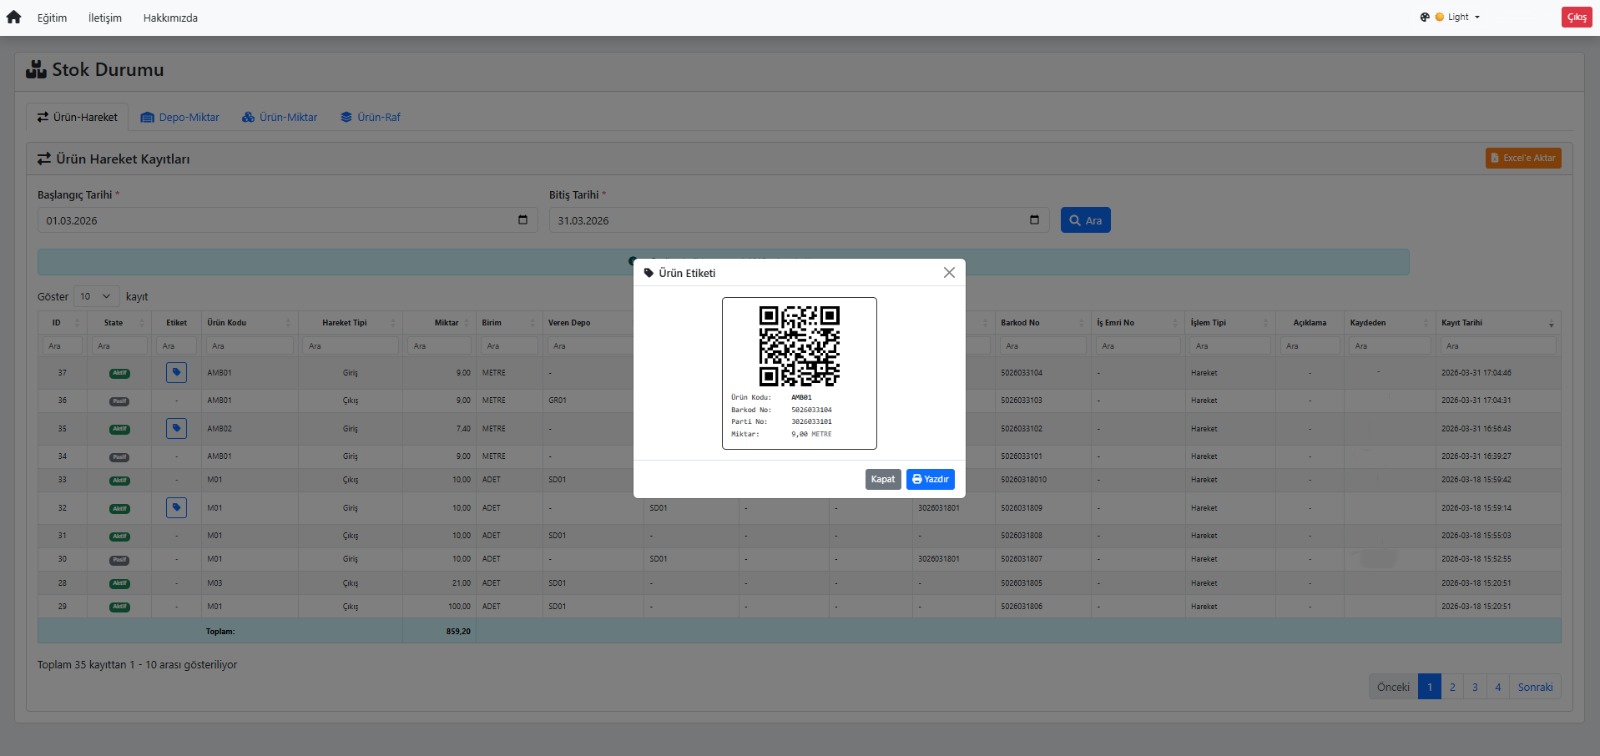Jump to page 3 in the pagination
Image resolution: width=1600 pixels, height=756 pixels.
[1475, 687]
